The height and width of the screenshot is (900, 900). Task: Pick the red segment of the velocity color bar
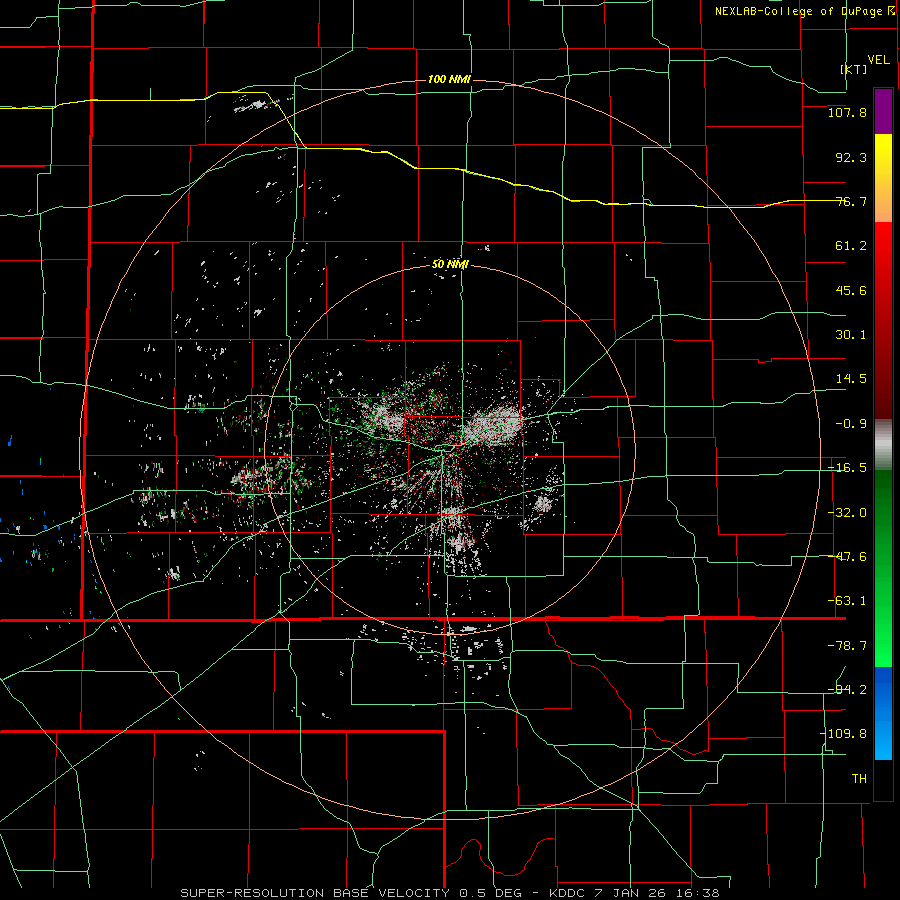click(x=883, y=320)
